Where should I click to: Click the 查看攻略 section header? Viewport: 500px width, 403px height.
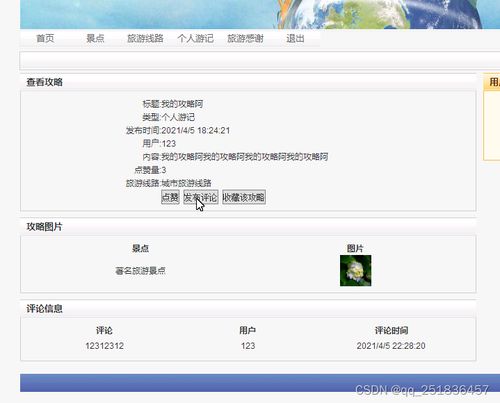[45, 82]
